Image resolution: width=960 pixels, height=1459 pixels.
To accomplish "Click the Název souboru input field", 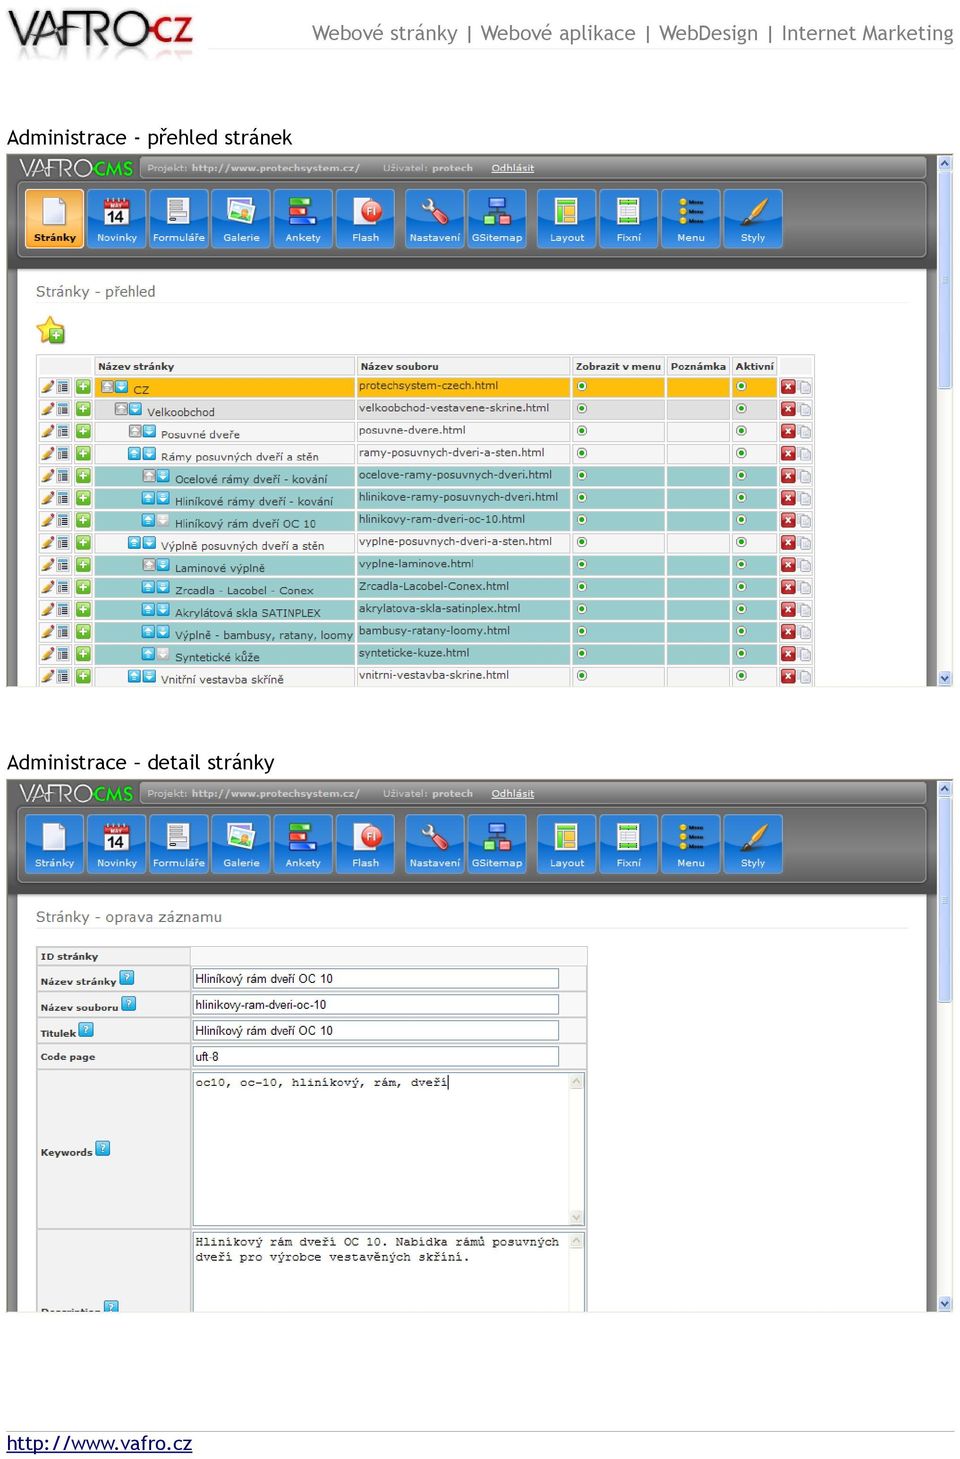I will pyautogui.click(x=376, y=1004).
